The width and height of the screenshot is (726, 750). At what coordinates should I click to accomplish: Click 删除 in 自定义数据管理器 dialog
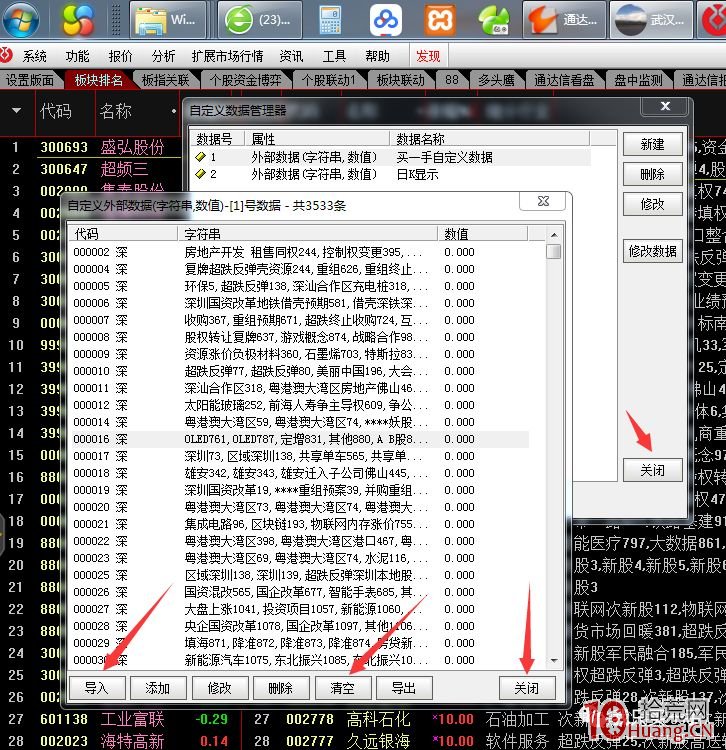tap(652, 174)
